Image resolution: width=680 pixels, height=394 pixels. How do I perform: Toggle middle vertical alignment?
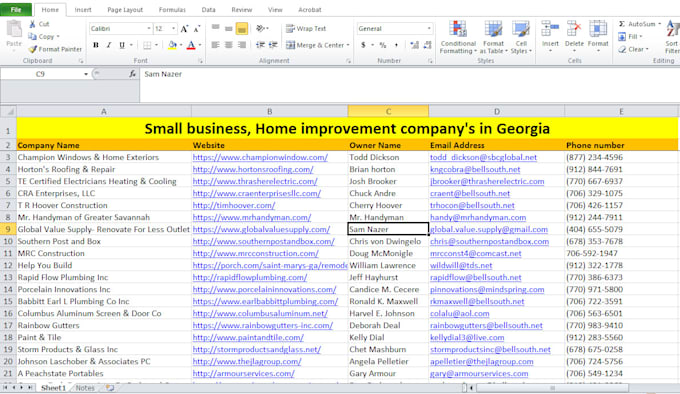(229, 28)
